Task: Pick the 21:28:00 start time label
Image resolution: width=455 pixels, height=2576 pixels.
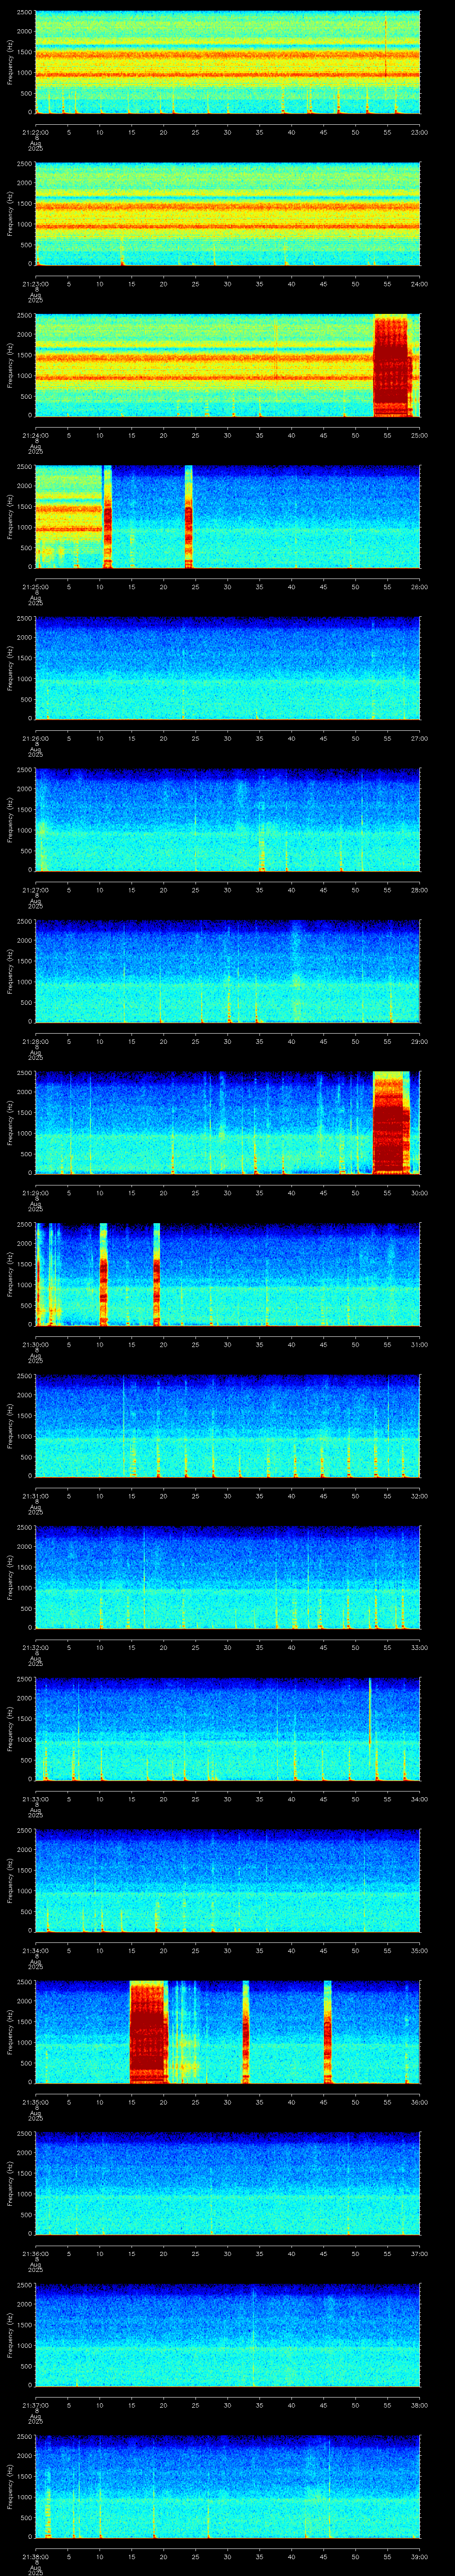Action: point(35,1041)
